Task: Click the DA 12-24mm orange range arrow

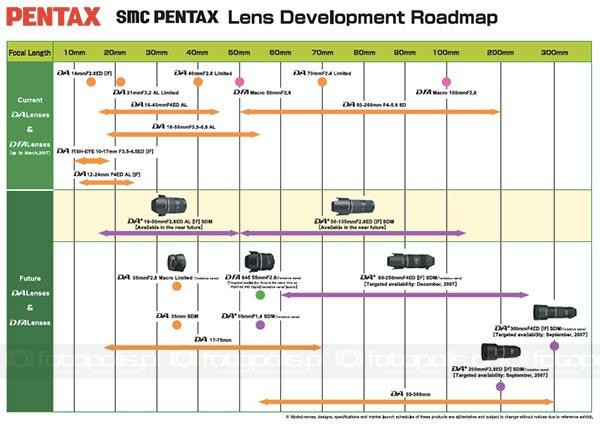Action: (107, 182)
